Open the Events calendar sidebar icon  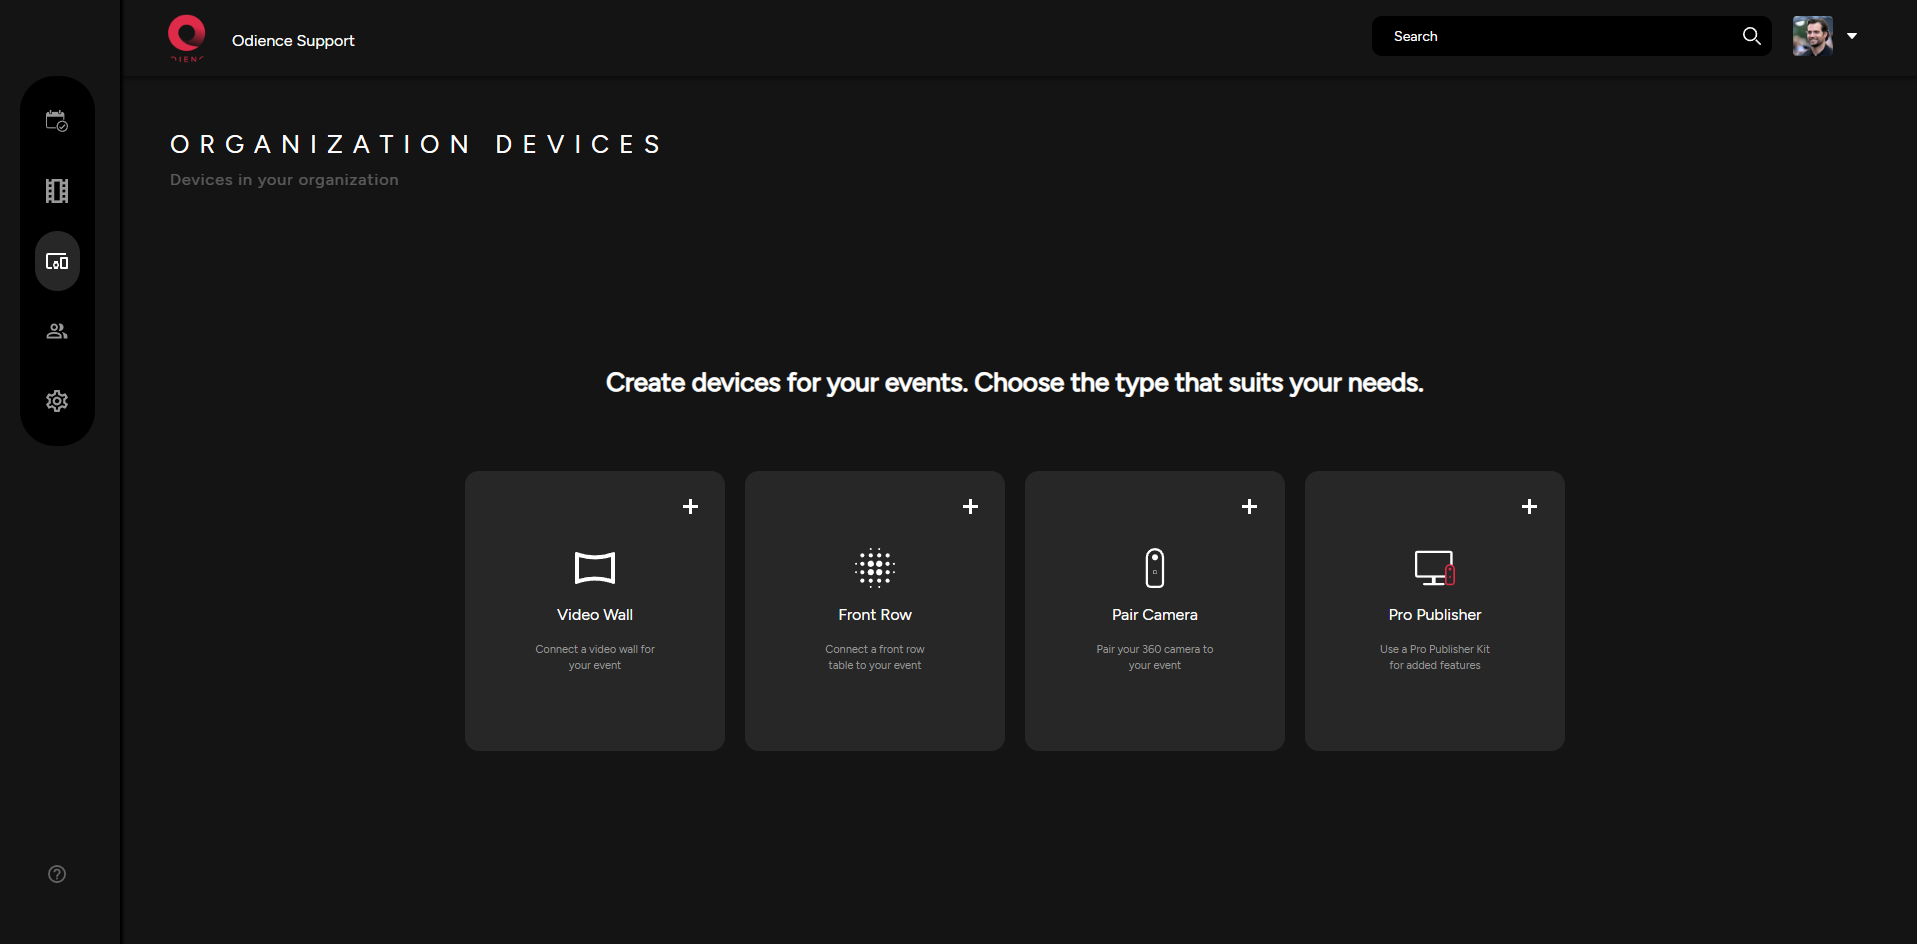(x=57, y=121)
